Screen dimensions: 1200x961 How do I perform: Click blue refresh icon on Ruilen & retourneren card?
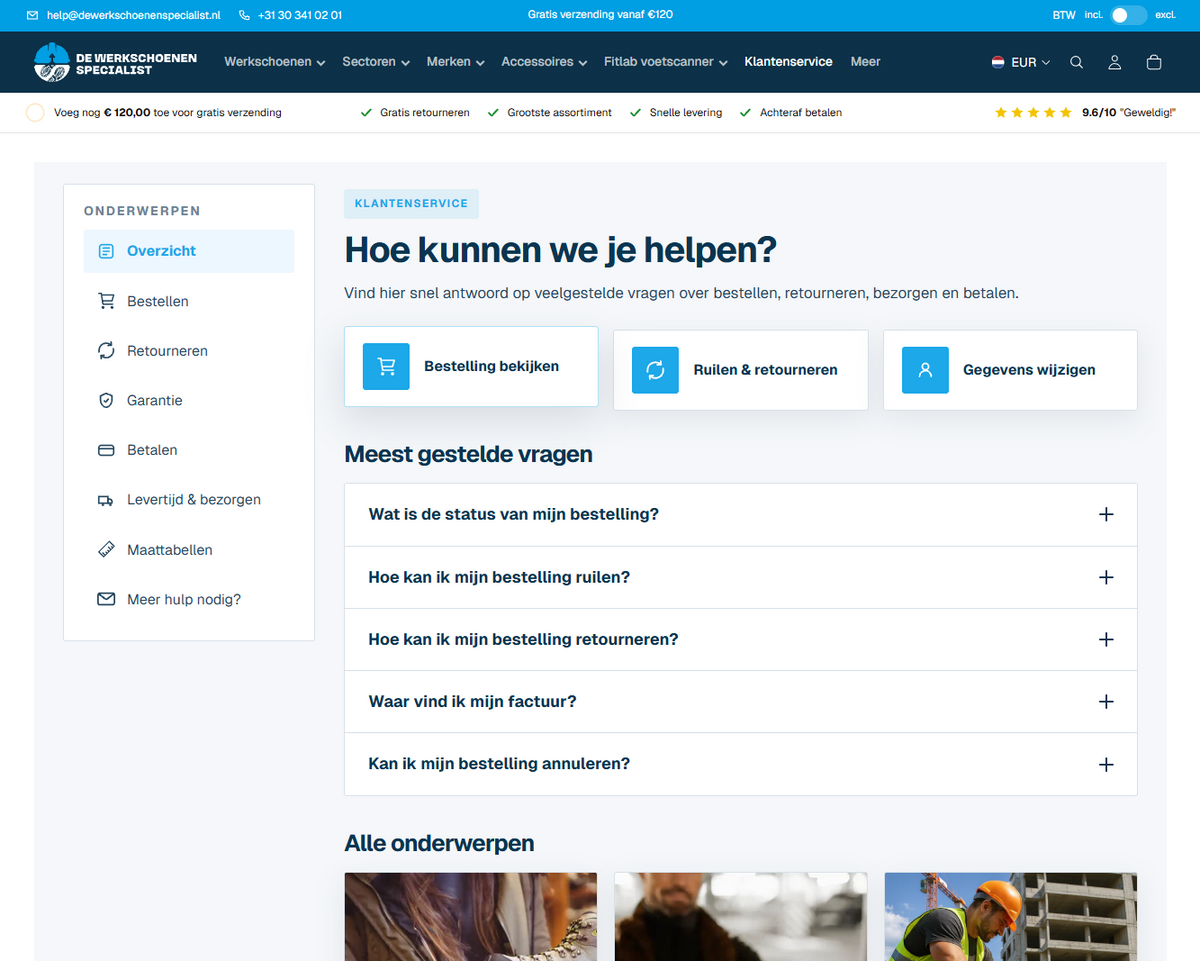pyautogui.click(x=655, y=370)
